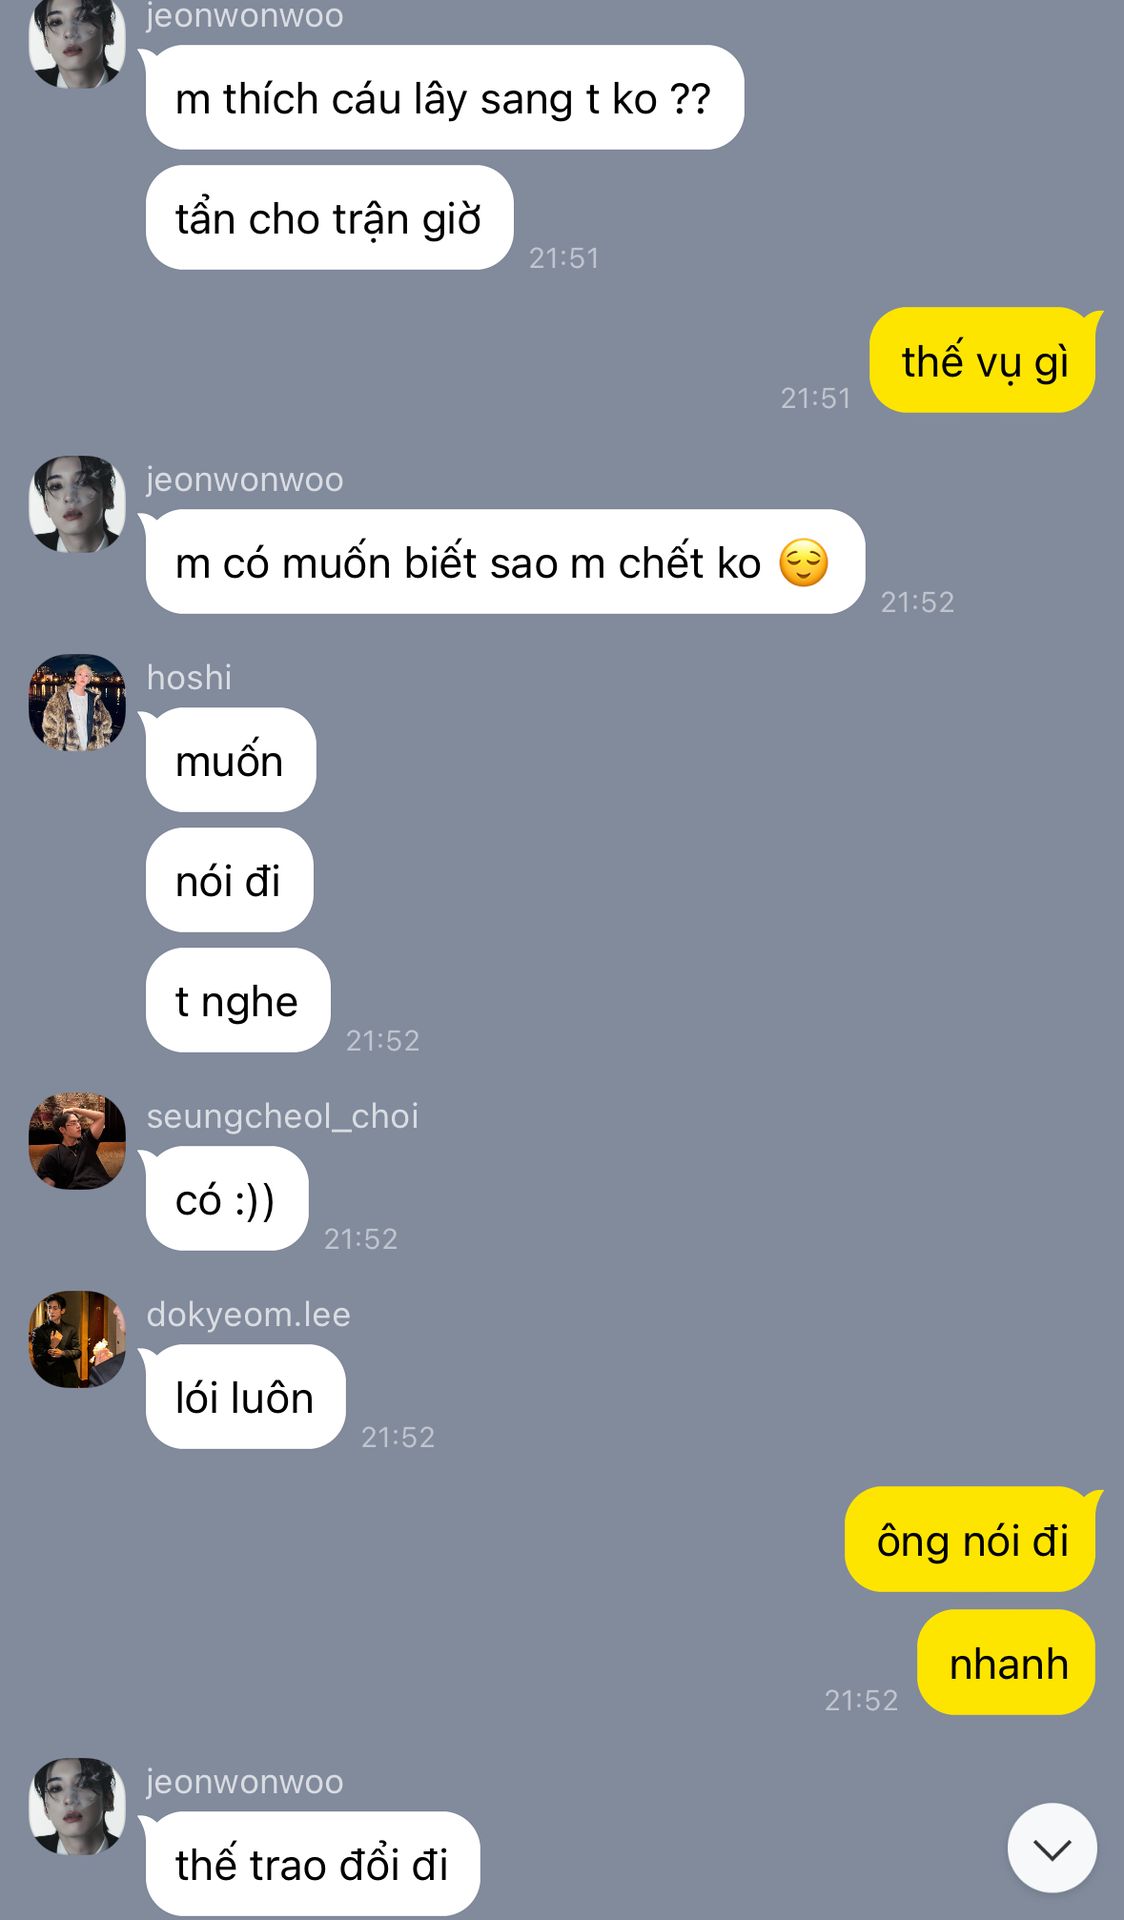The height and width of the screenshot is (1920, 1124).
Task: Tap the 'có :))' message bubble
Action: 225,1198
